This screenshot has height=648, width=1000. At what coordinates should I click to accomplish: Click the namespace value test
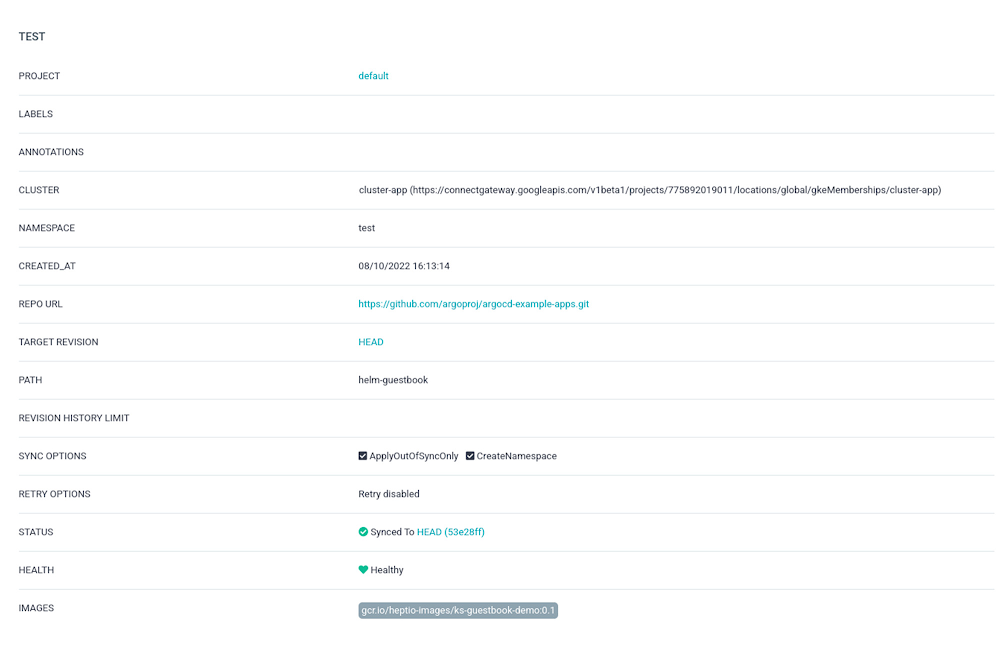(367, 228)
